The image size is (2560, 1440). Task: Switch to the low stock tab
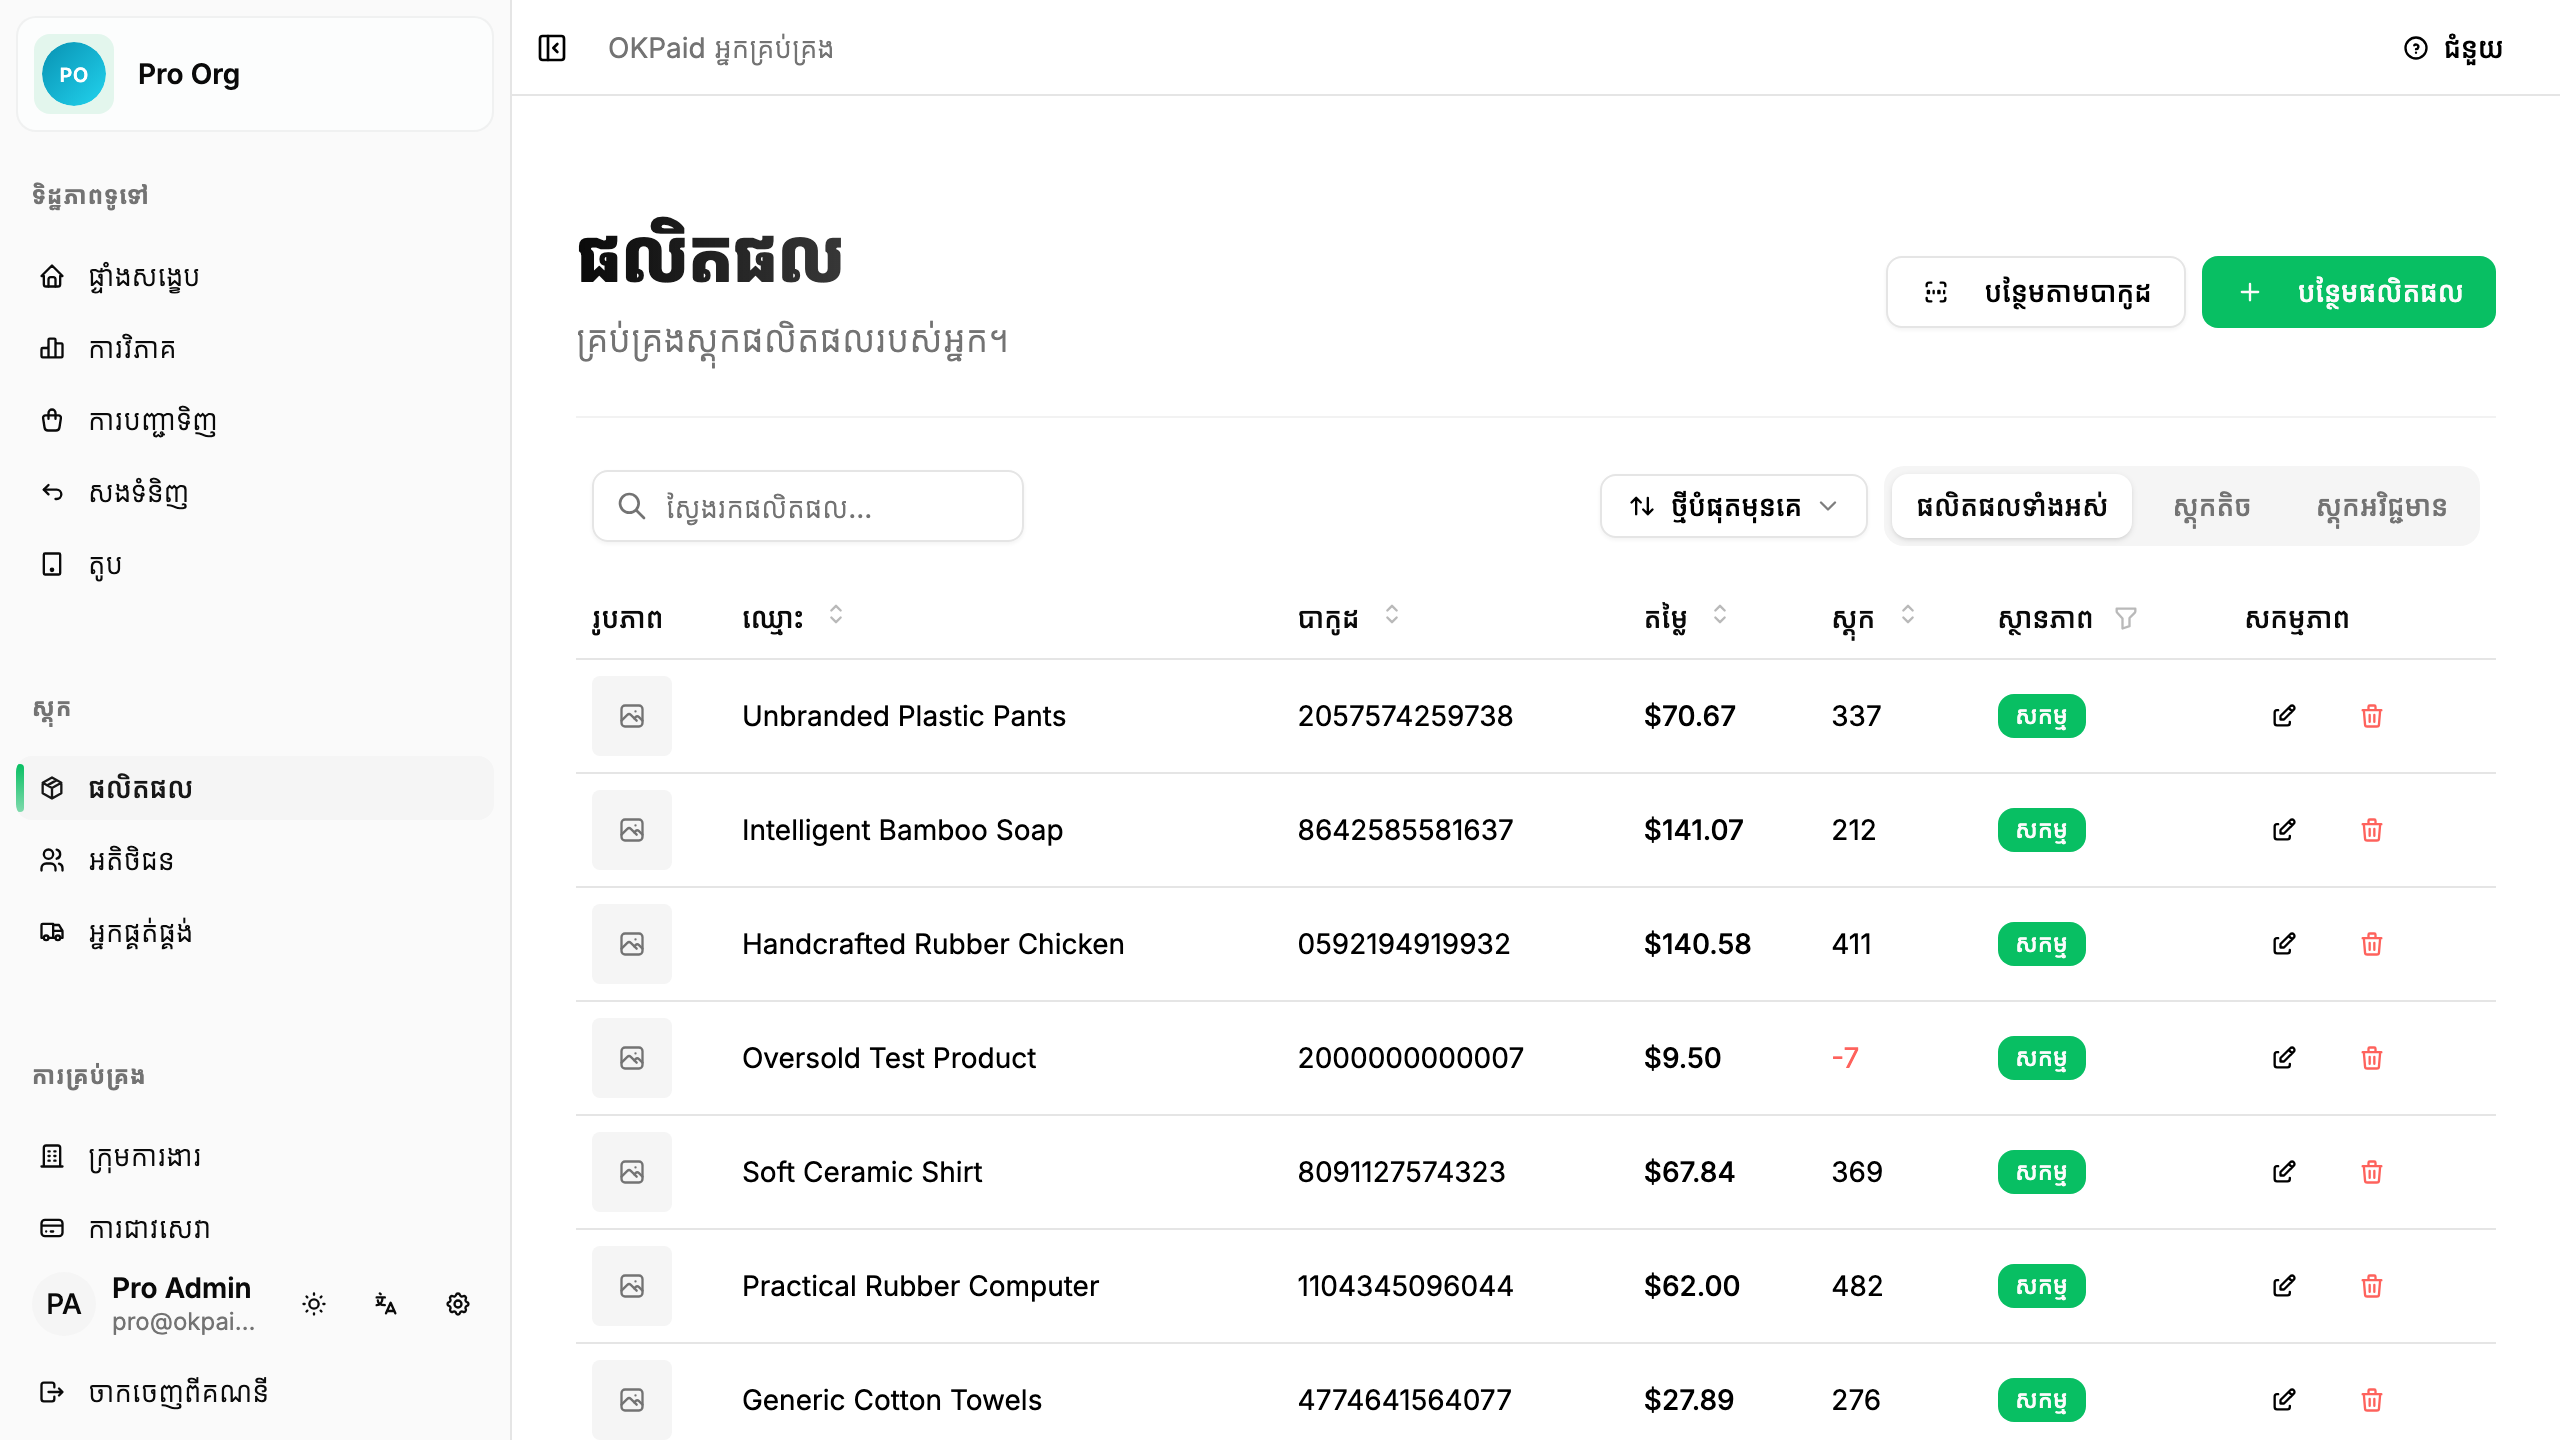tap(2212, 506)
